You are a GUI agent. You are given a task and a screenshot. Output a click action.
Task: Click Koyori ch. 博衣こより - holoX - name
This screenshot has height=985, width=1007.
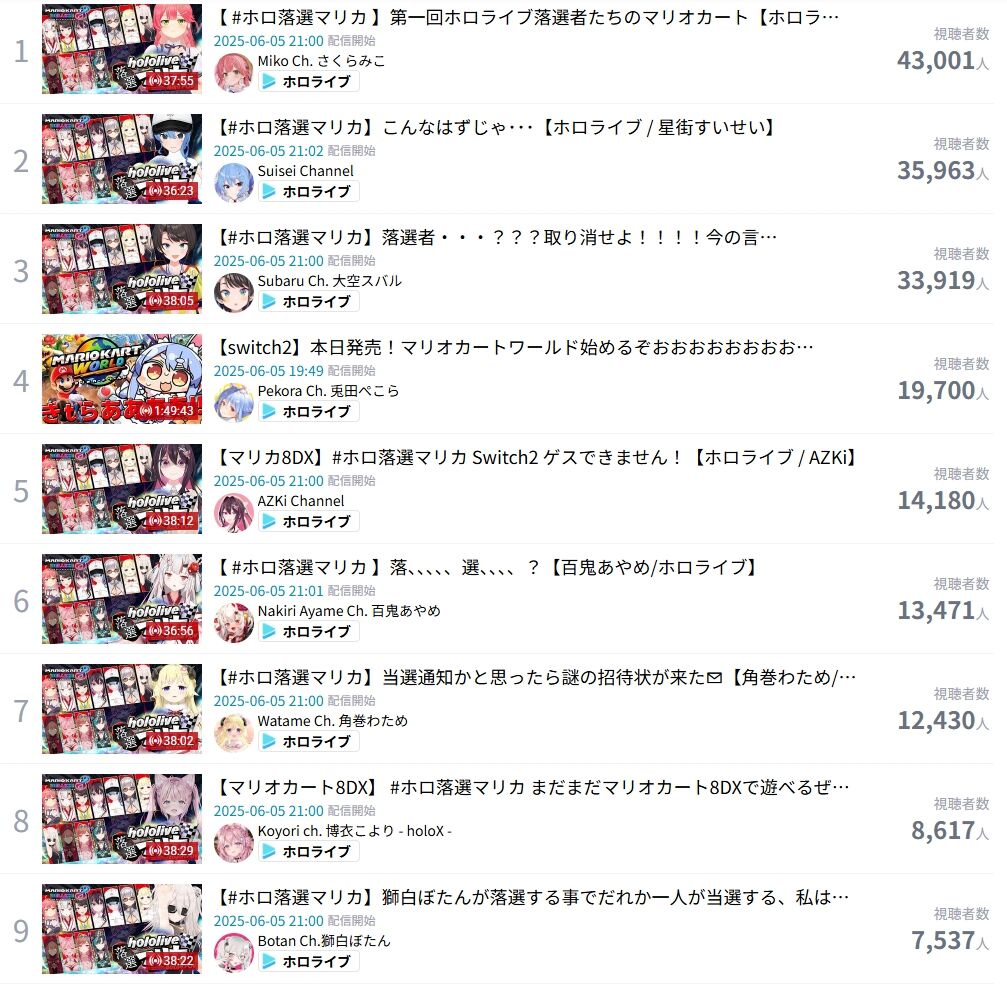[355, 831]
